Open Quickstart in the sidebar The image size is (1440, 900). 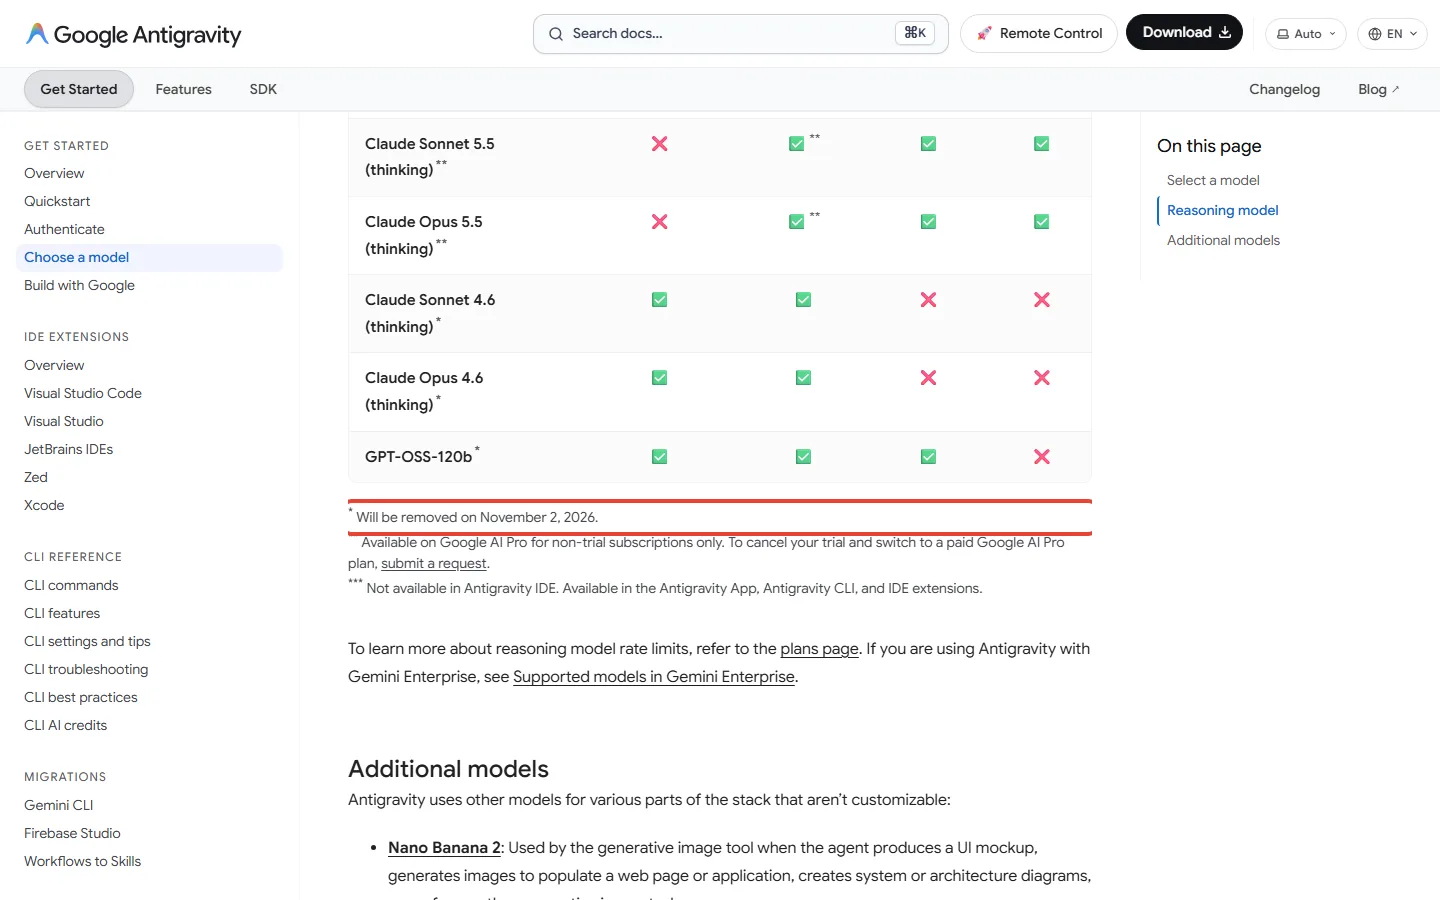coord(57,201)
